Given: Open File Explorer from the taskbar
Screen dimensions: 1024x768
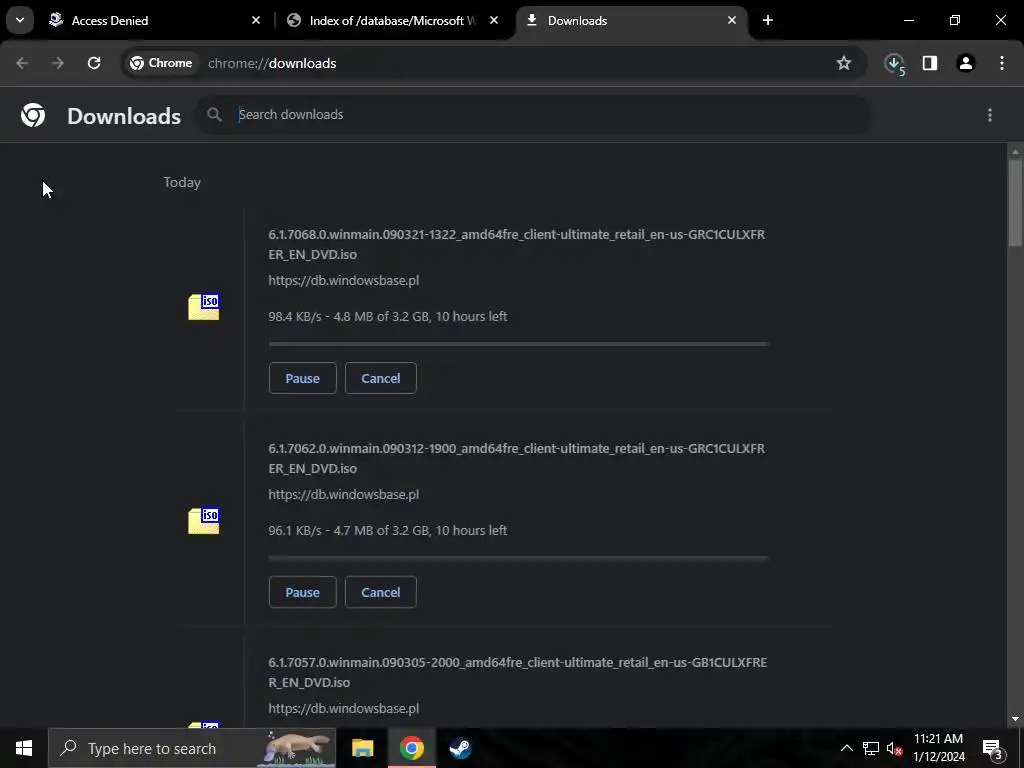Looking at the screenshot, I should pos(362,748).
